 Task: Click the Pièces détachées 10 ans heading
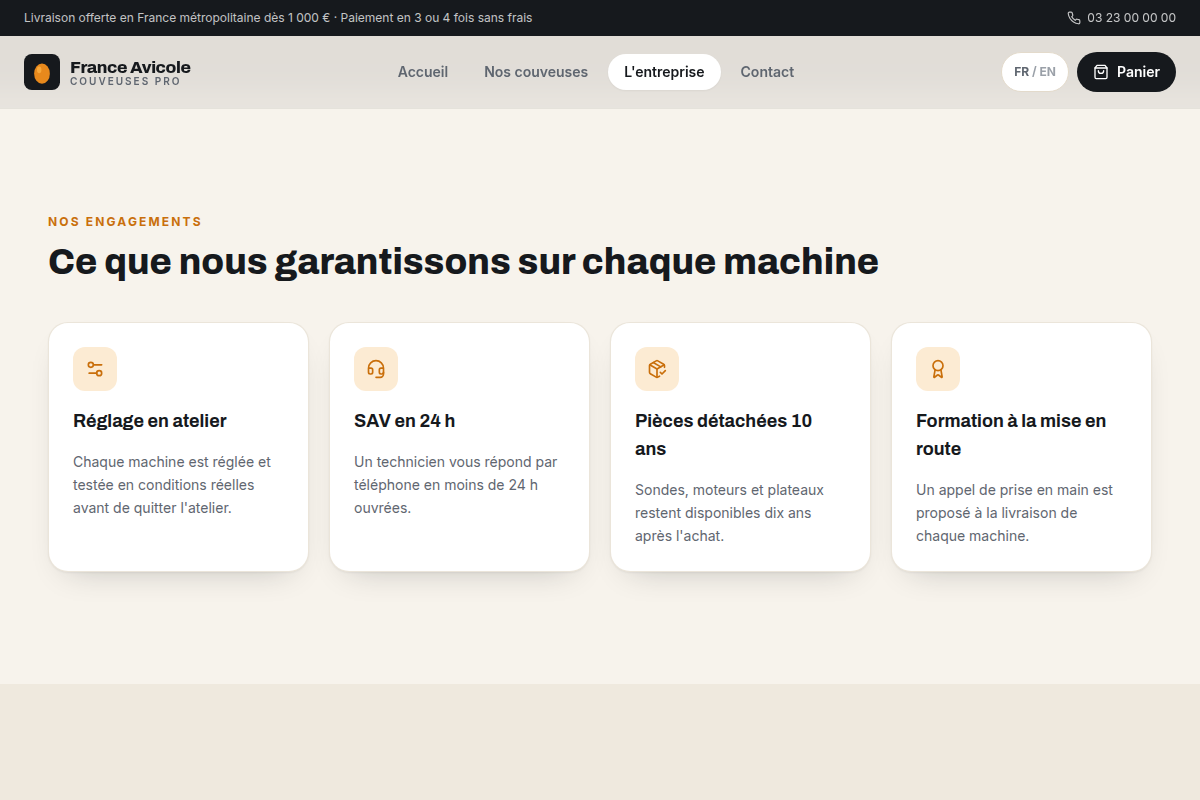click(723, 435)
